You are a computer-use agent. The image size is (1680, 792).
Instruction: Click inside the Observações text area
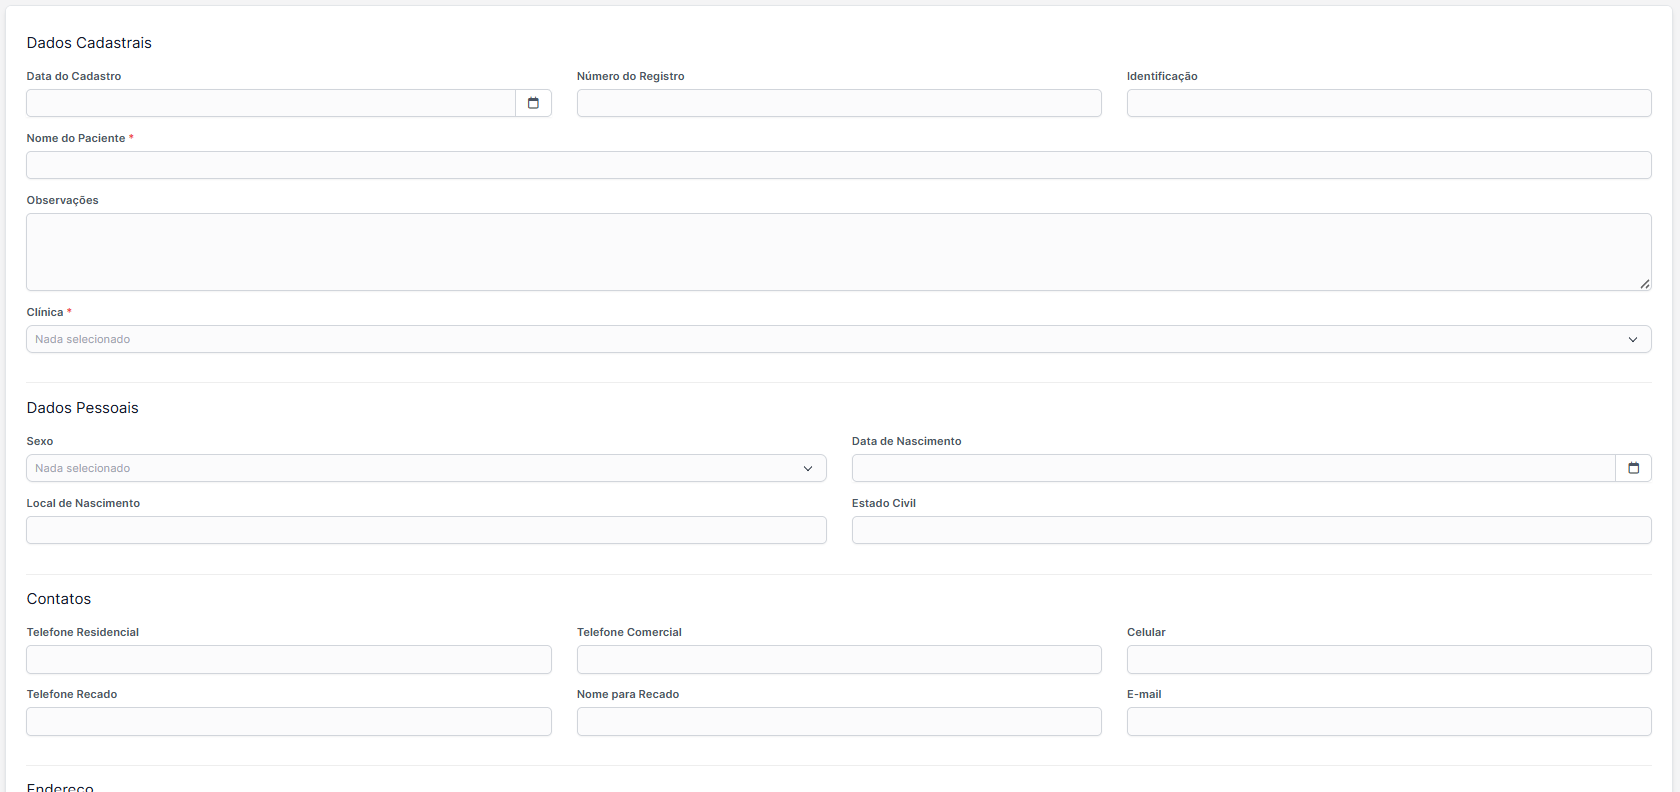[x=838, y=252]
